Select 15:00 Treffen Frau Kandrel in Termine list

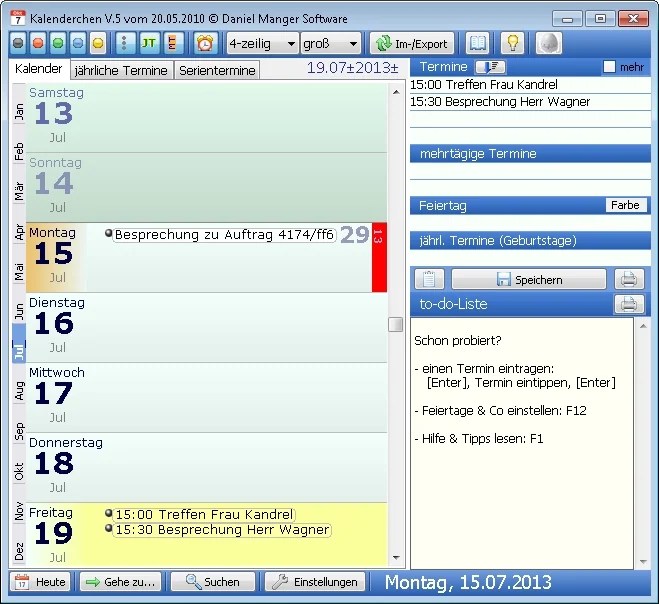click(x=530, y=85)
